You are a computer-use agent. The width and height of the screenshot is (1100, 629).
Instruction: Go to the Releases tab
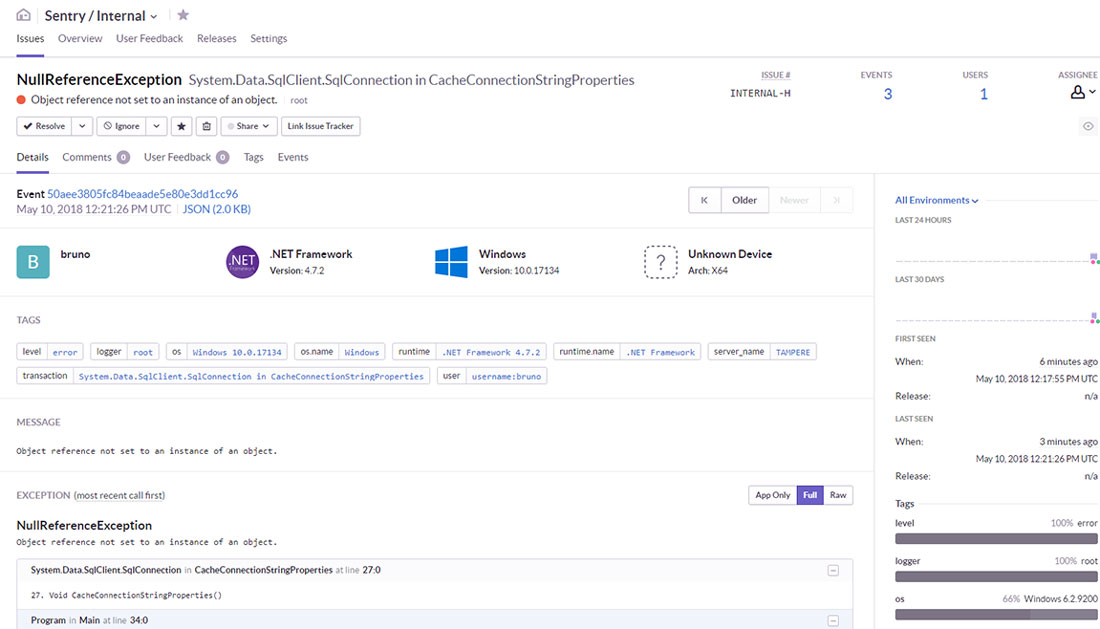click(217, 39)
